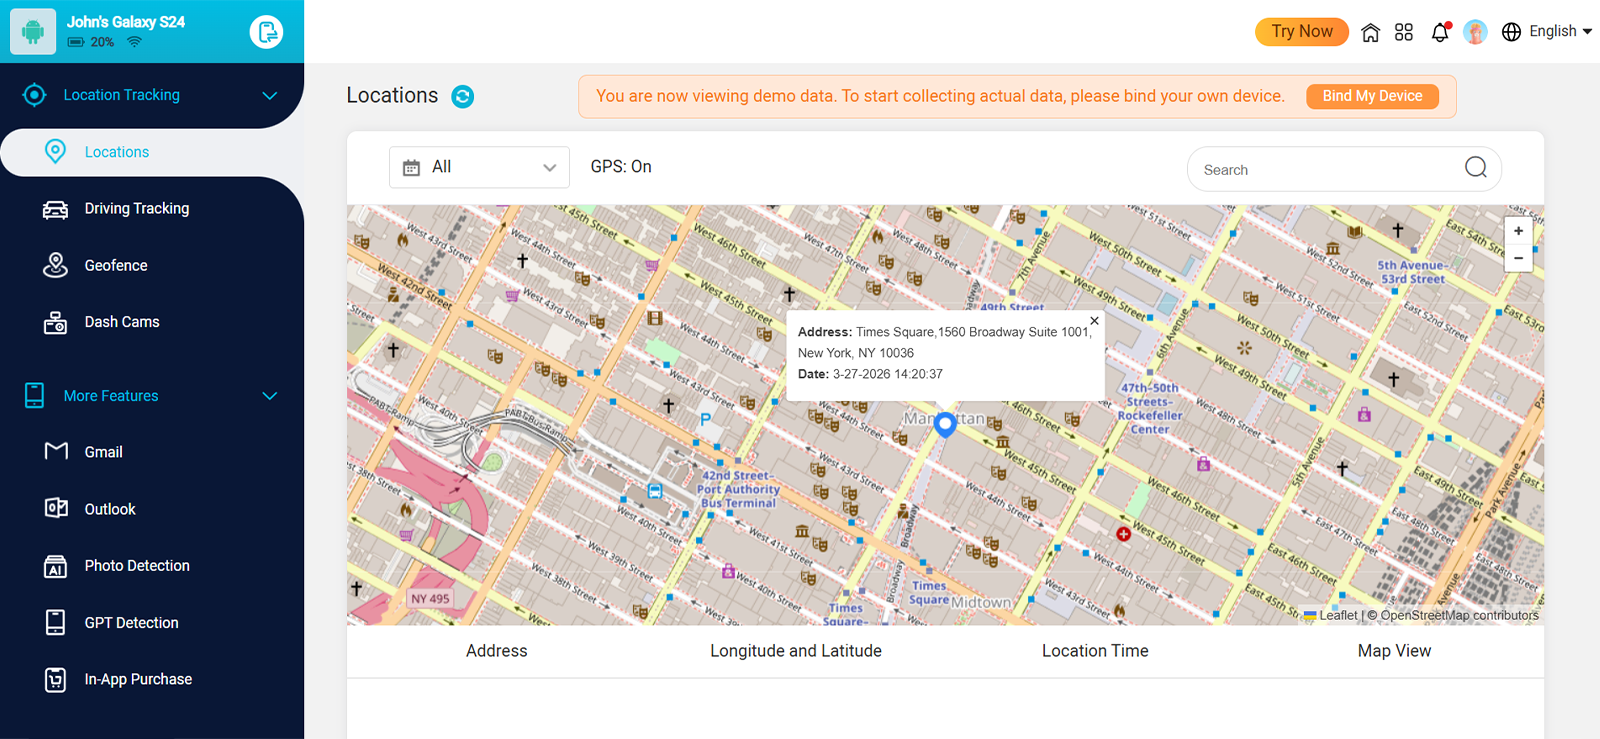Close the Times Square address popup
Image resolution: width=1600 pixels, height=739 pixels.
pyautogui.click(x=1094, y=321)
